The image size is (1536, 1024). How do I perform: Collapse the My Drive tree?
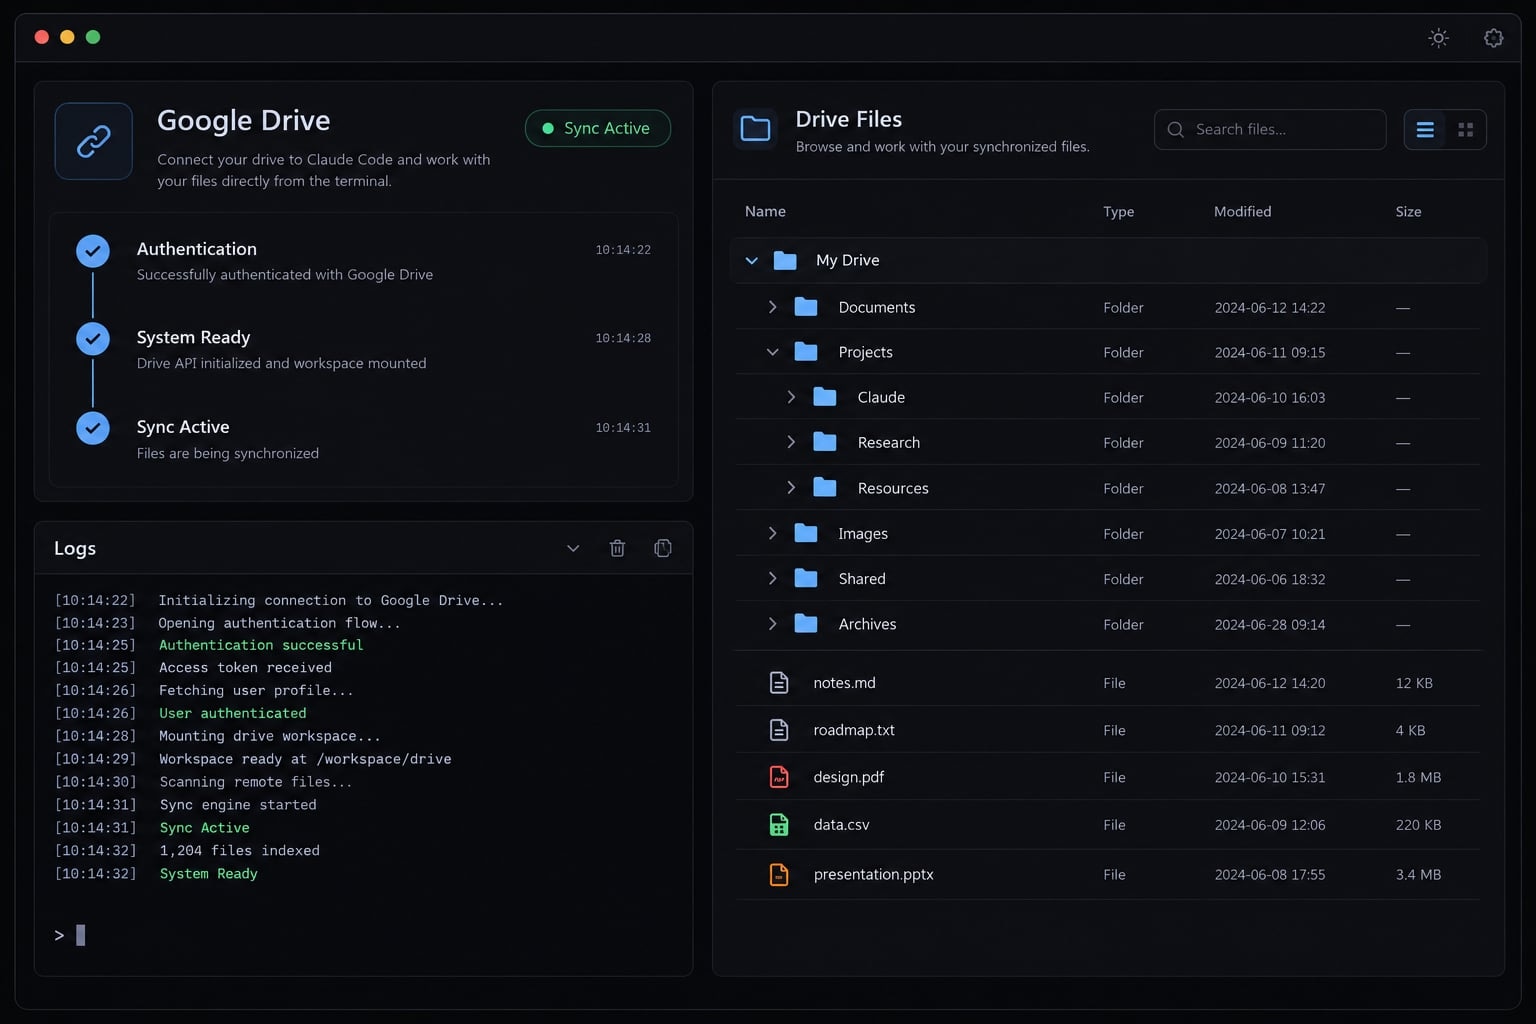[752, 261]
